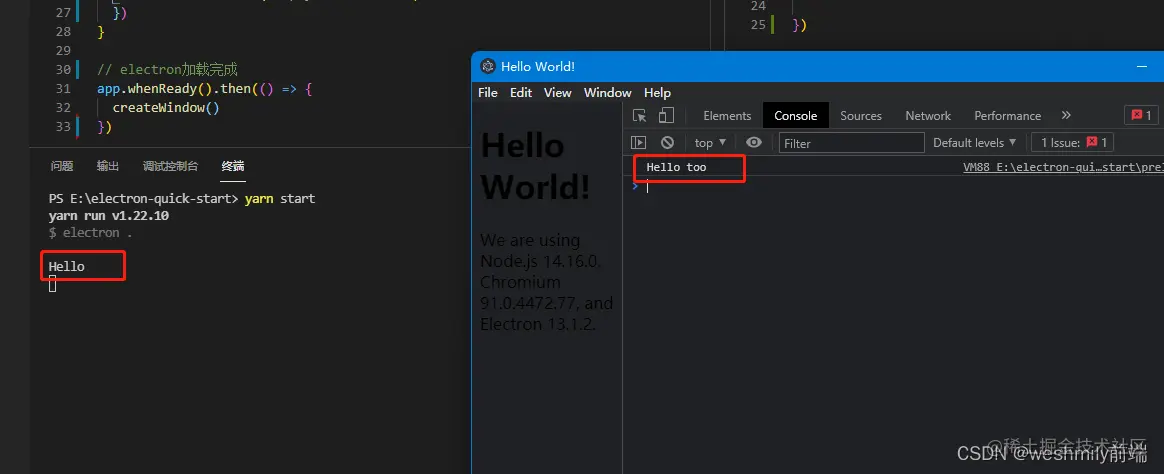Open the 调试控制台 panel tab in VS Code
The image size is (1164, 474).
pos(170,166)
